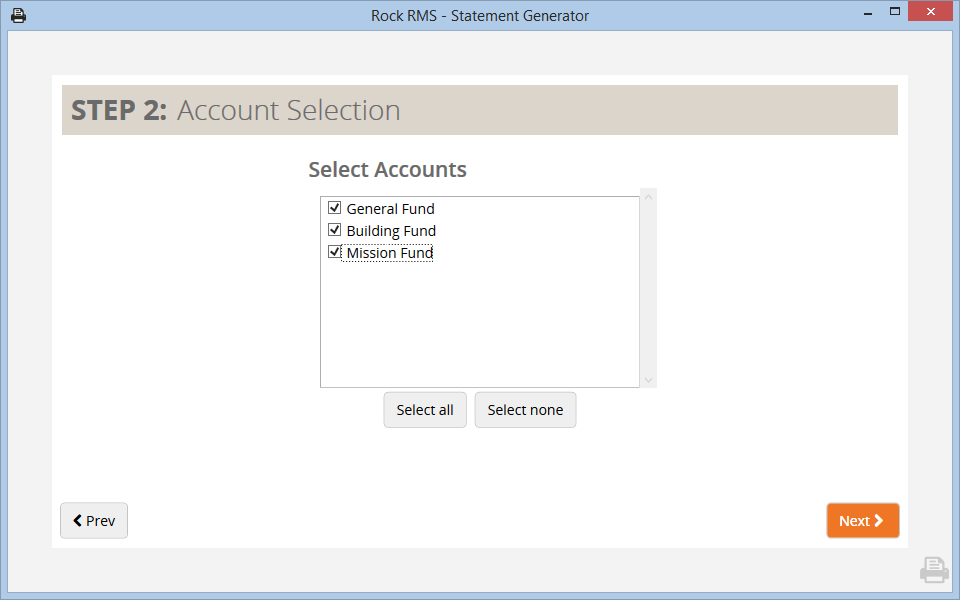Screen dimensions: 960x600
Task: Click the gray printer icon at bottom right
Action: (x=933, y=570)
